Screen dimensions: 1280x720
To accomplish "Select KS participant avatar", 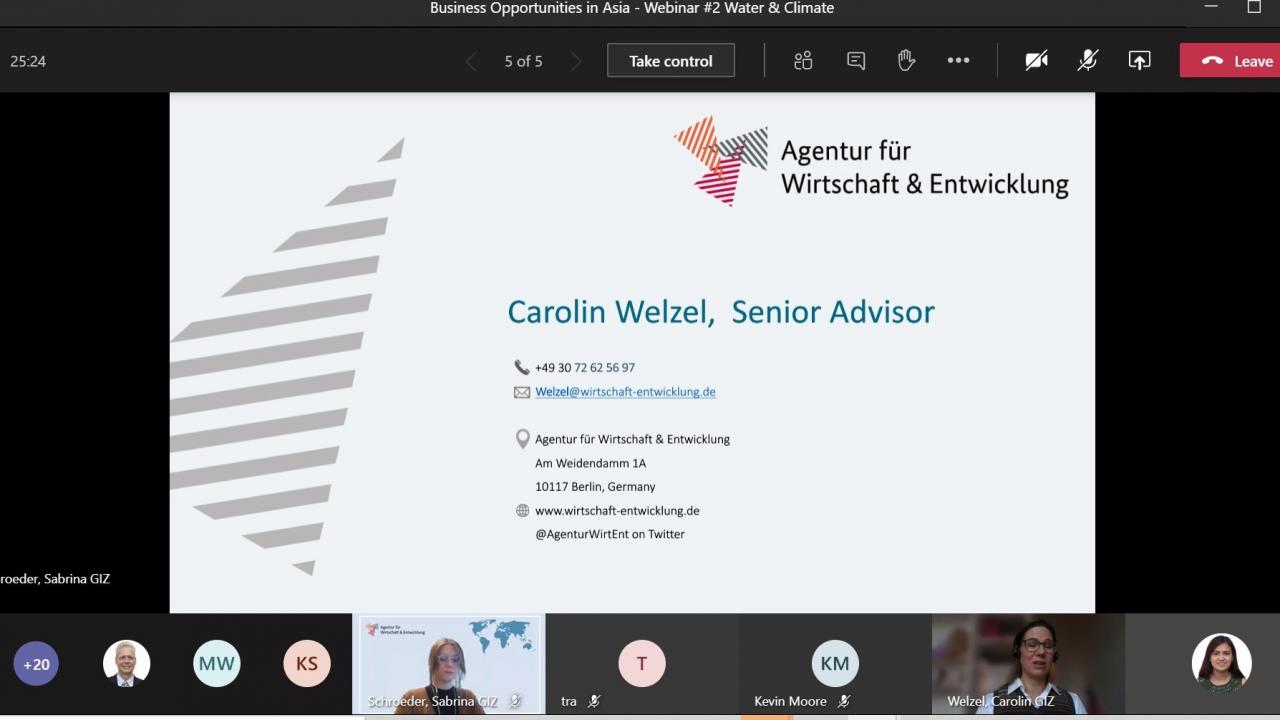I will pyautogui.click(x=307, y=663).
